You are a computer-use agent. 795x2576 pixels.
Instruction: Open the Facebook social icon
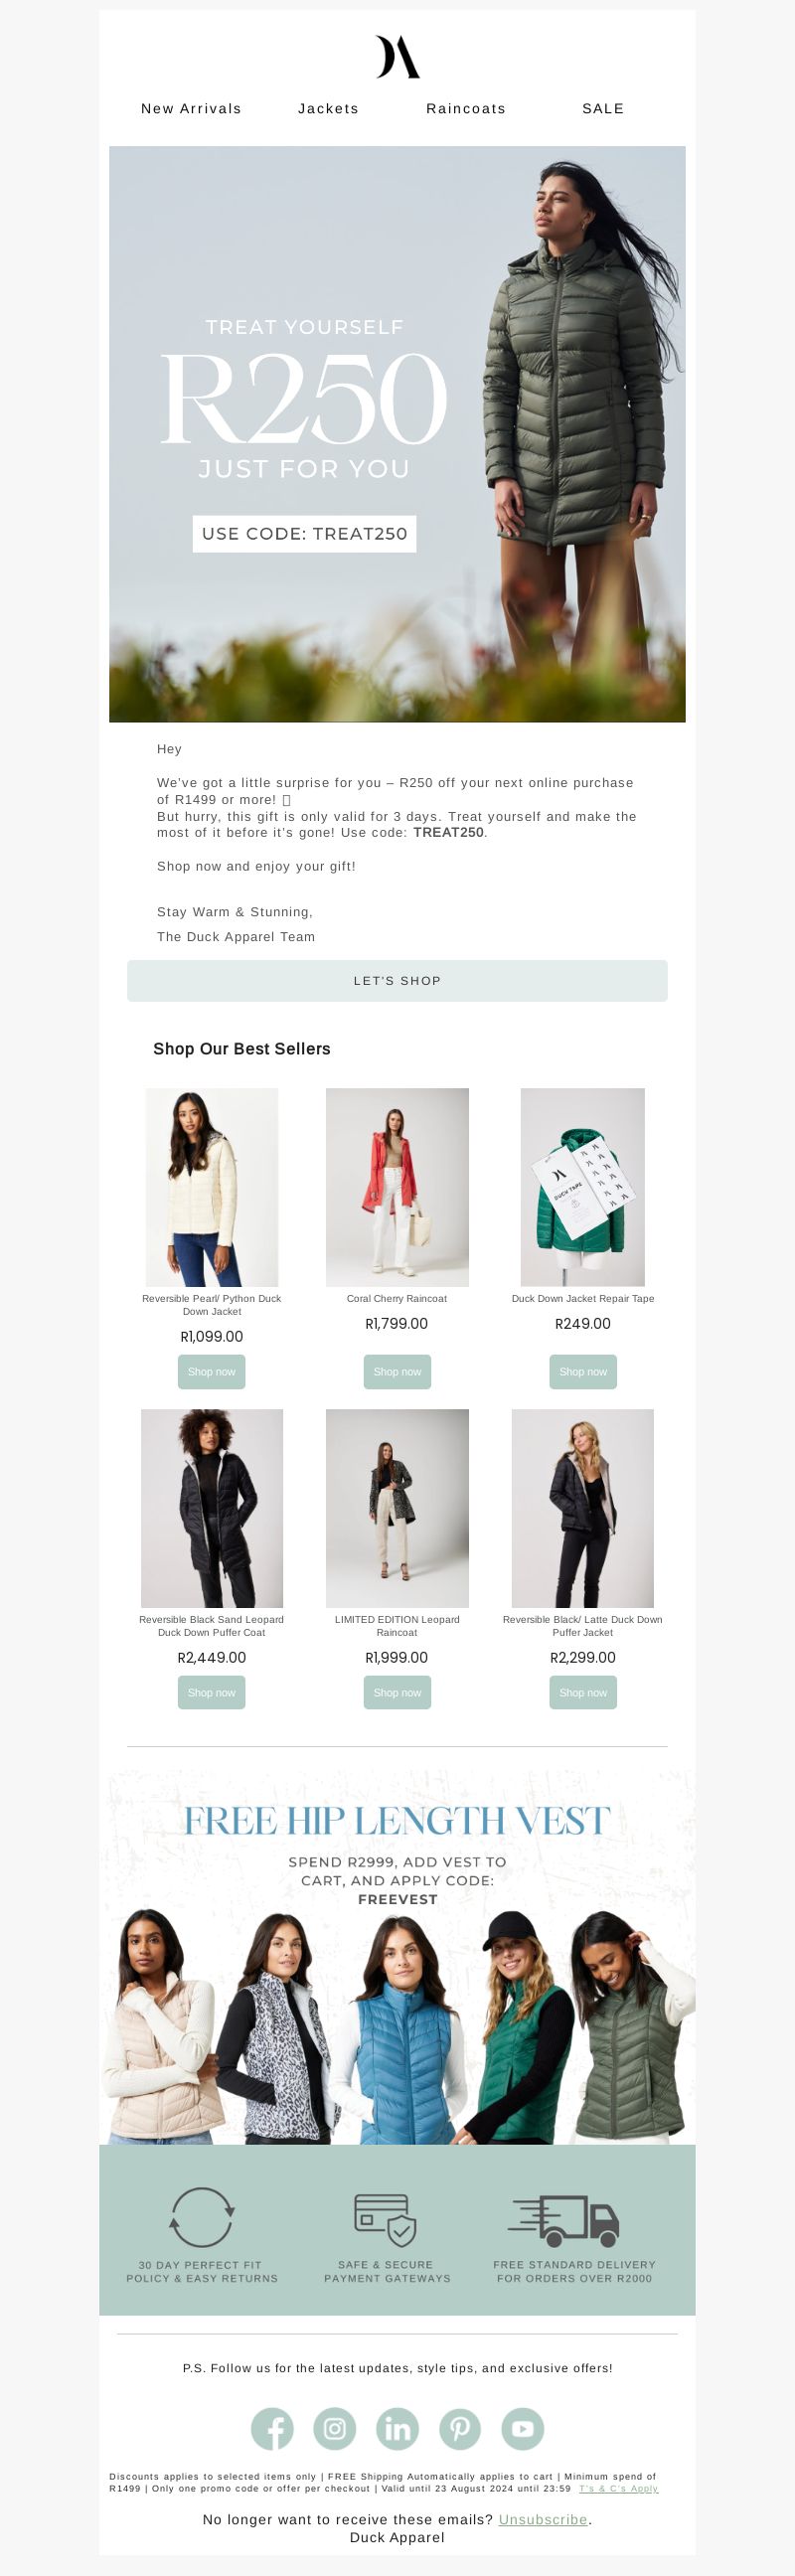pos(272,2428)
